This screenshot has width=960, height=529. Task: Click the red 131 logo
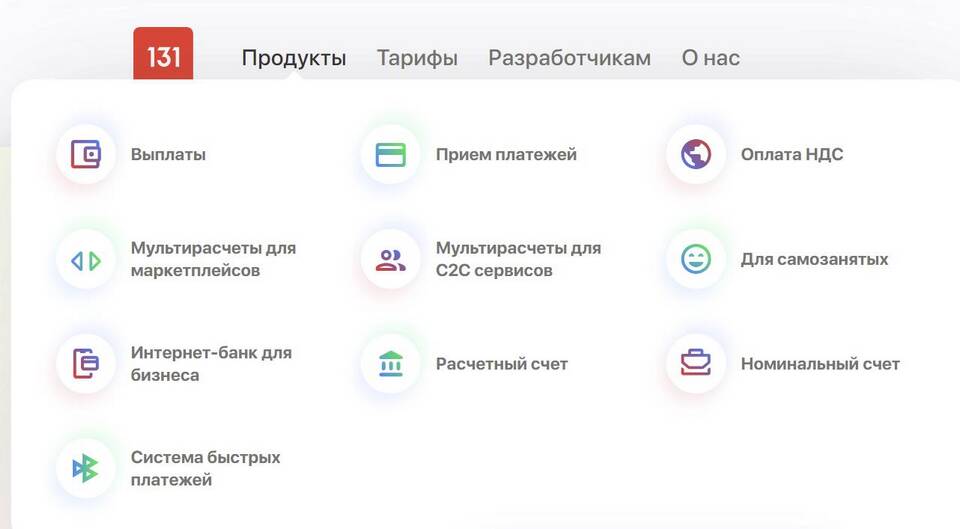point(163,56)
